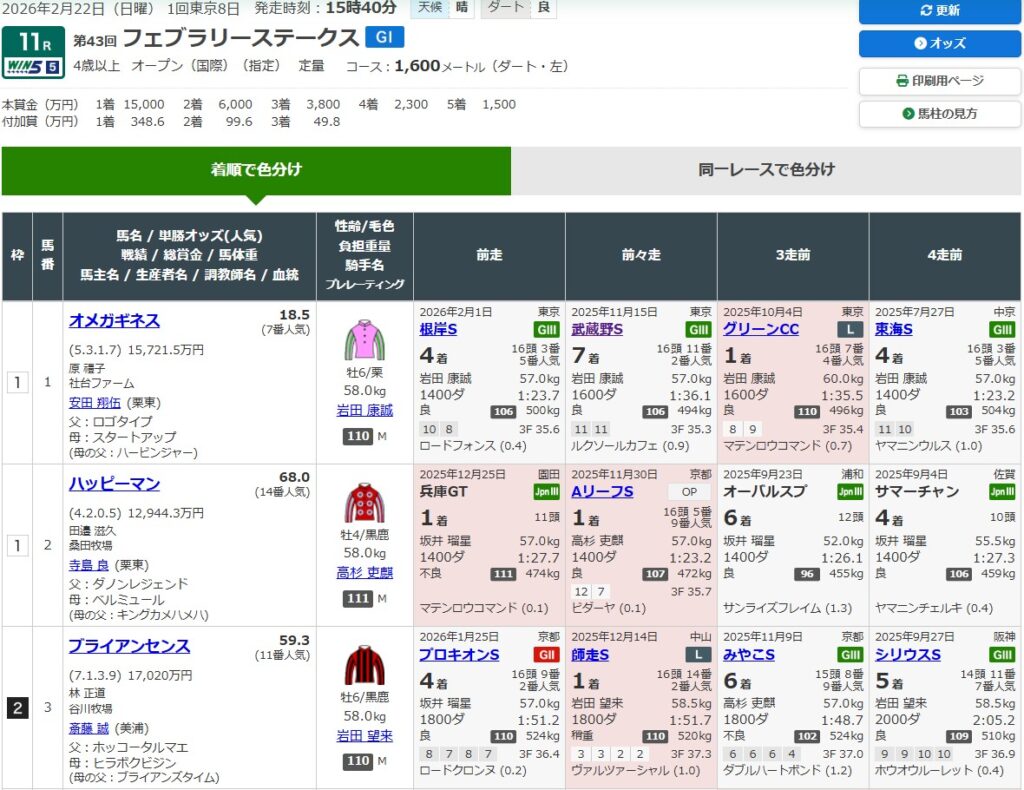1024x790 pixels.
Task: Open the horse link ハッピーマン
Action: pos(114,484)
